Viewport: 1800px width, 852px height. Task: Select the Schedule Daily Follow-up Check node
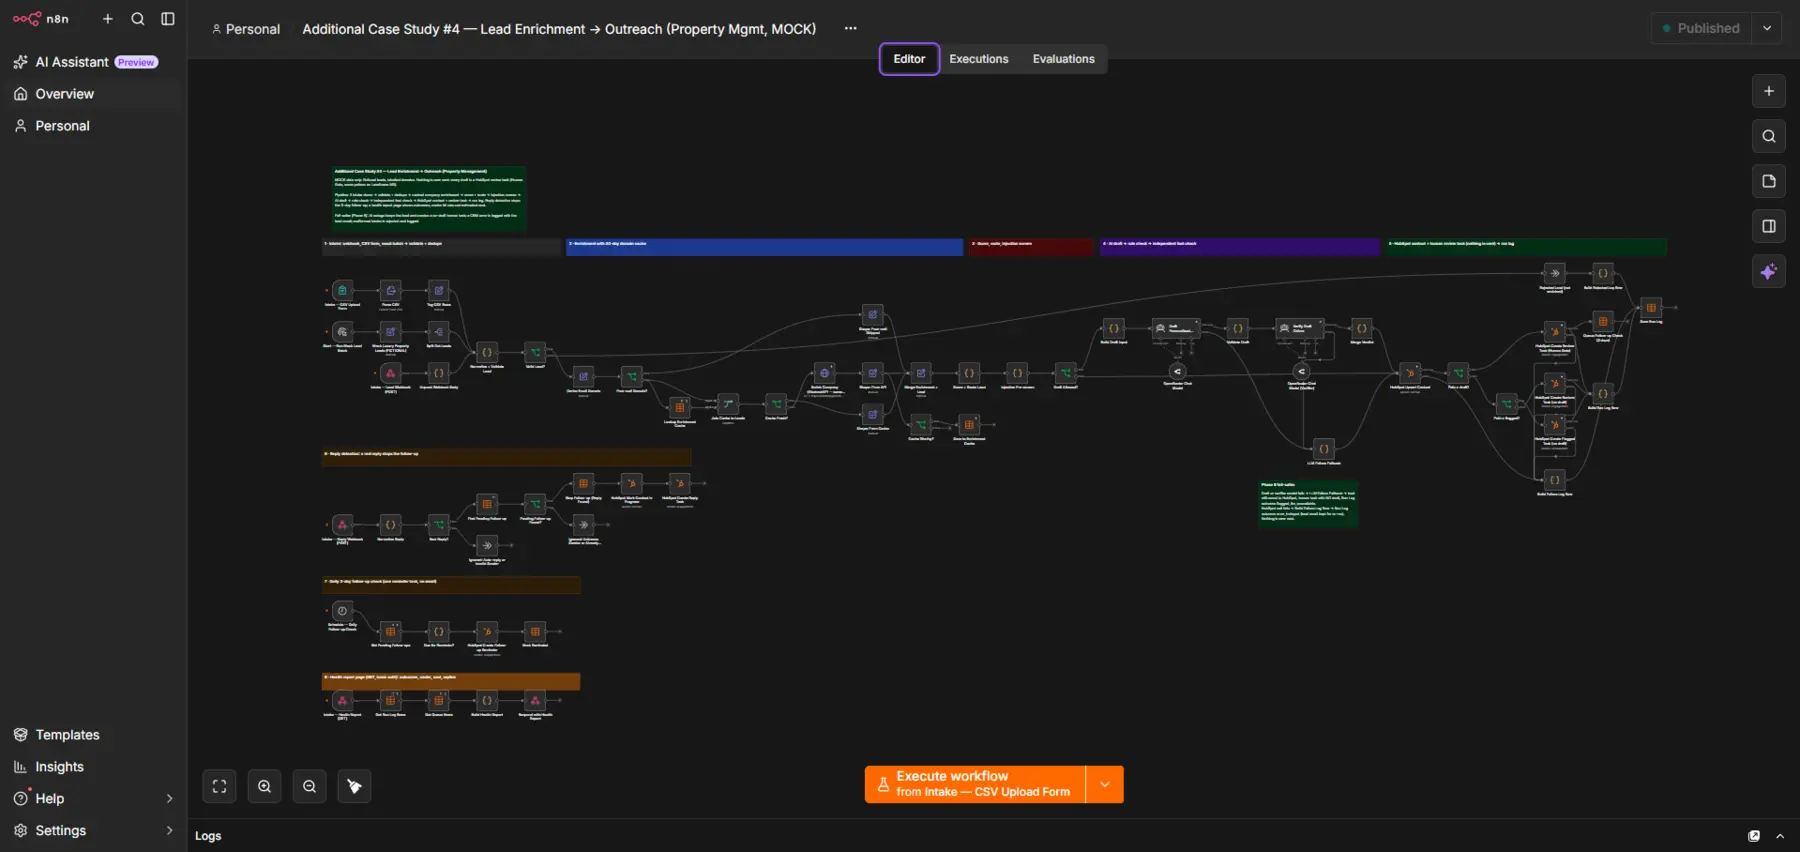[x=343, y=611]
